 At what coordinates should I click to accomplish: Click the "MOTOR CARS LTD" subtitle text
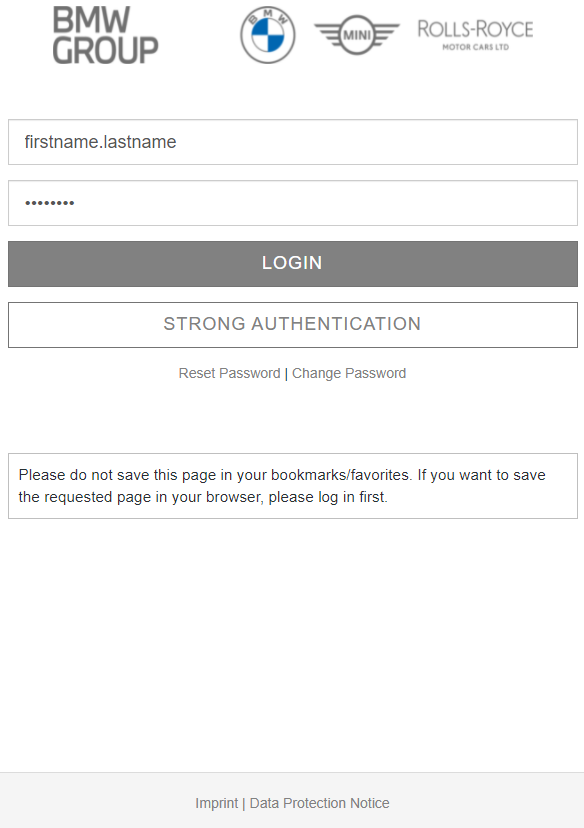pyautogui.click(x=475, y=47)
